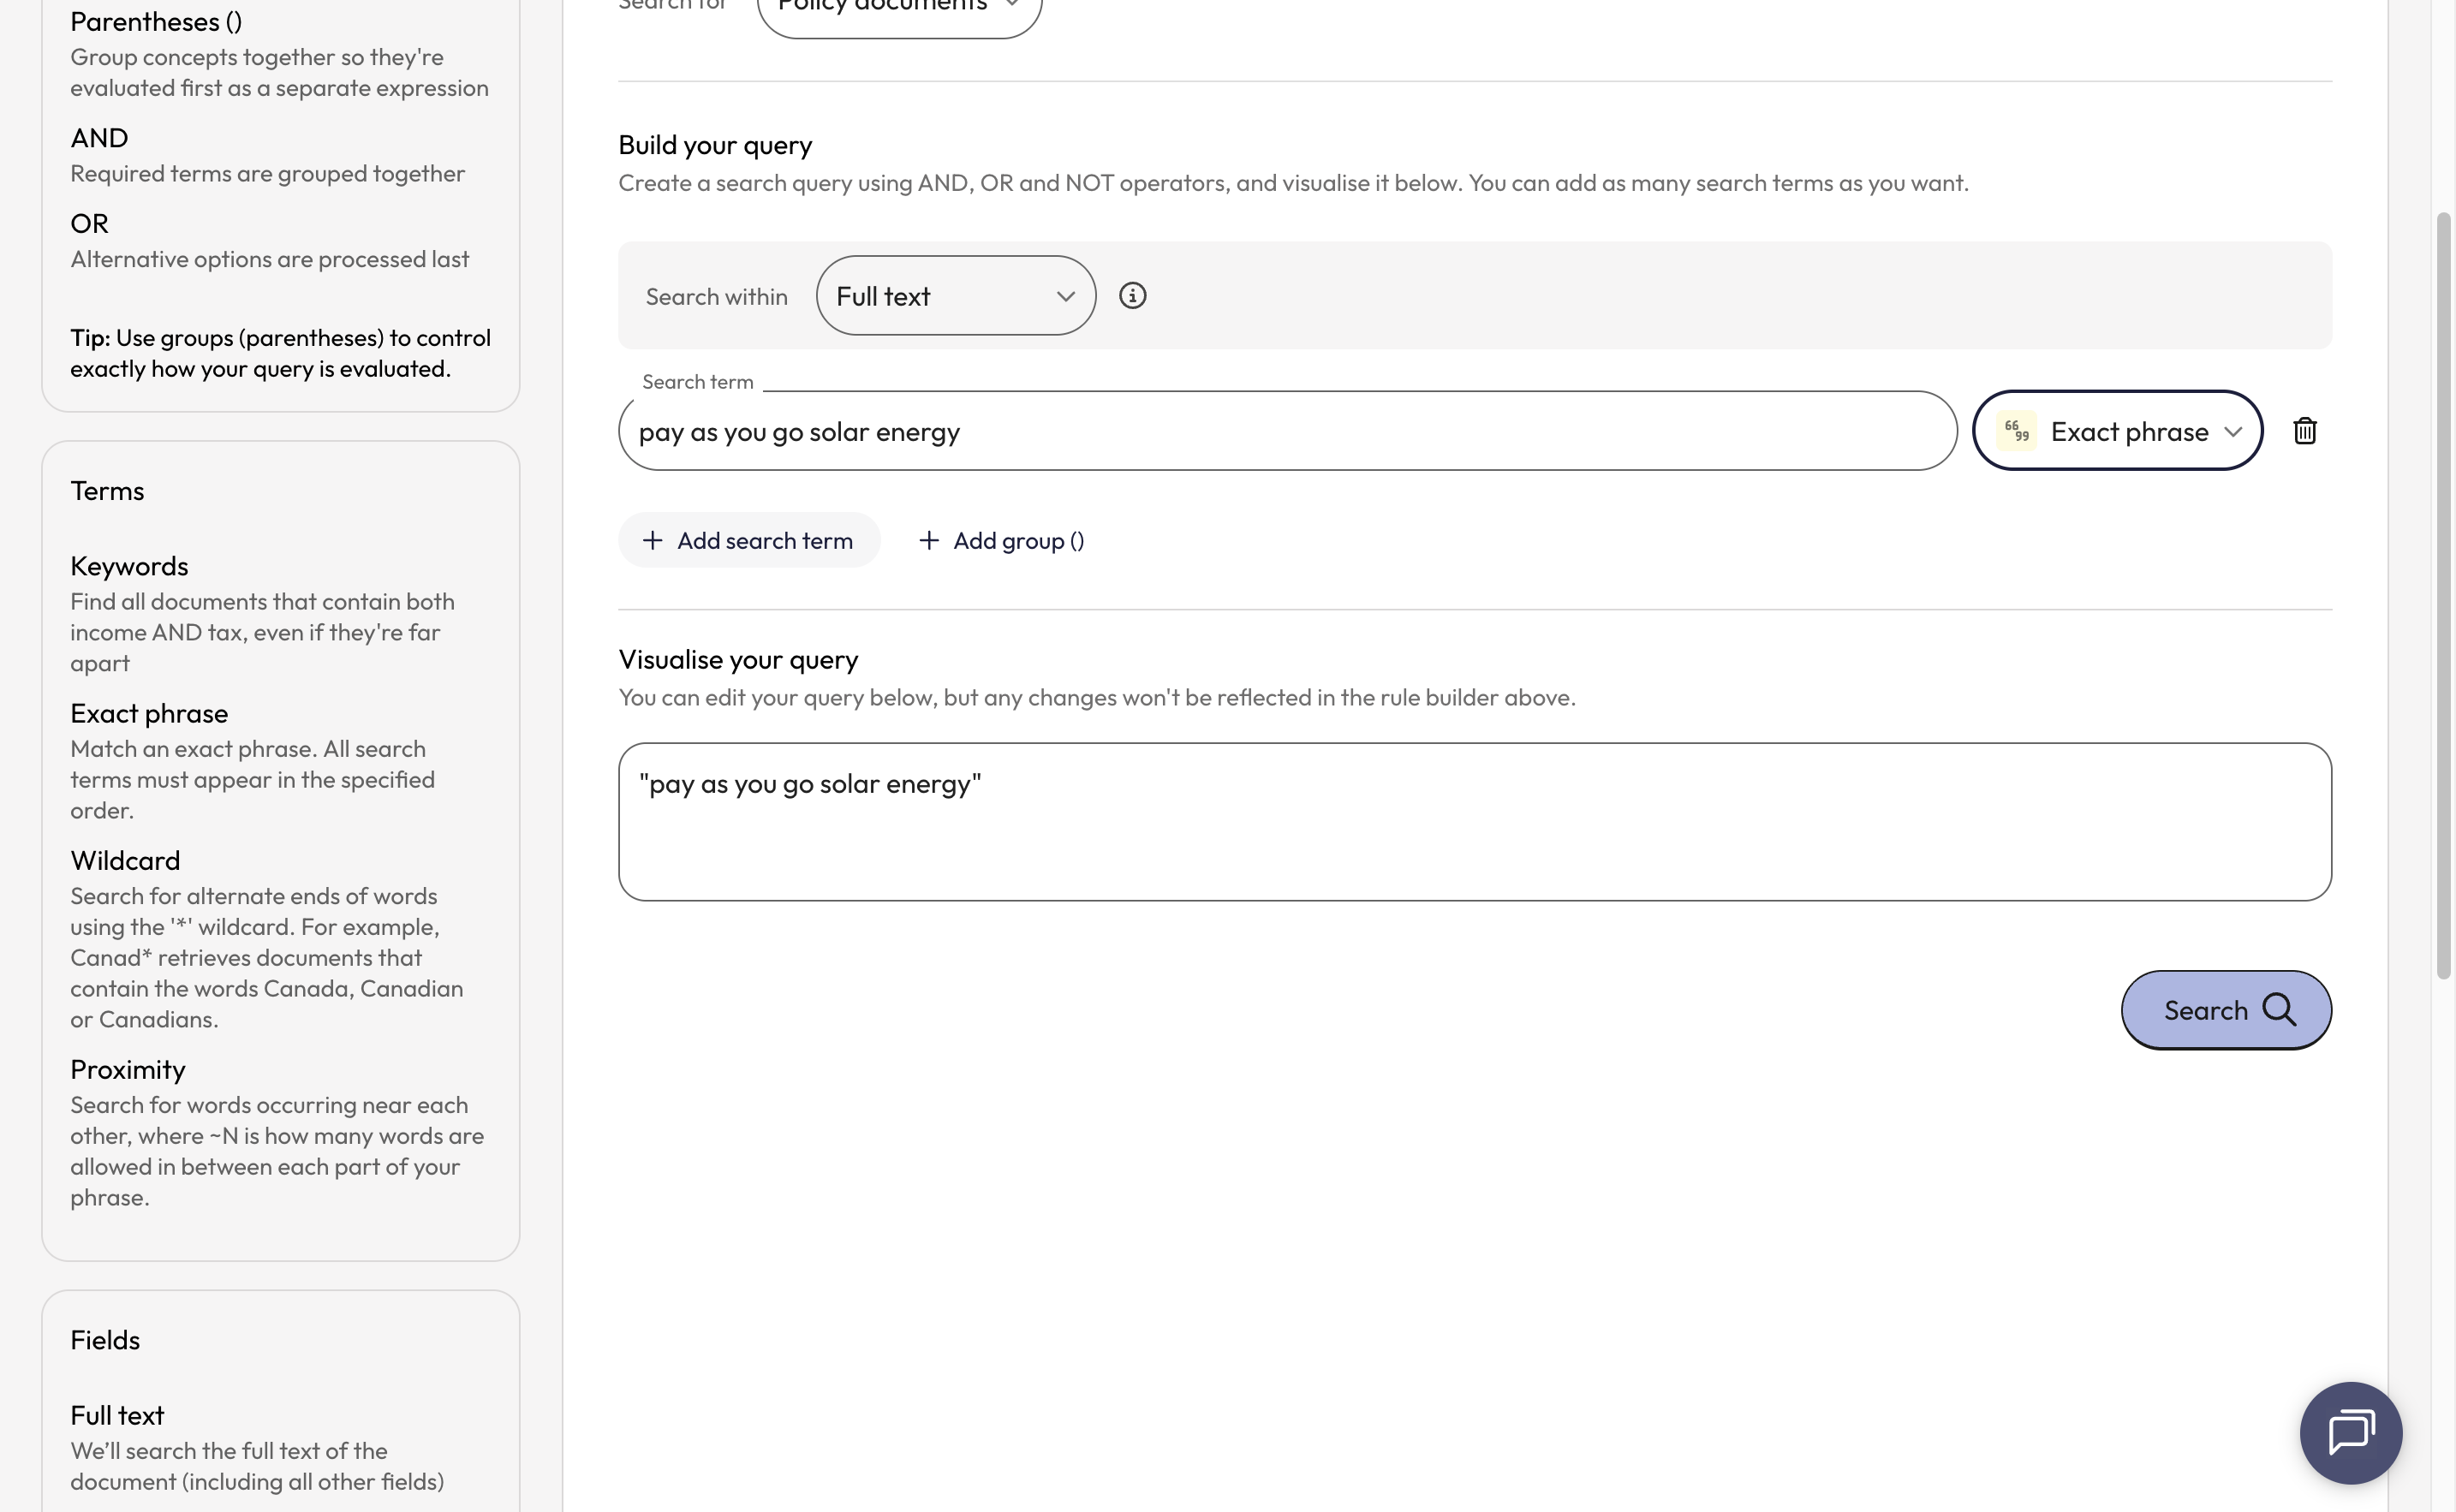Click the quote marks icon in Exact phrase

(2017, 431)
